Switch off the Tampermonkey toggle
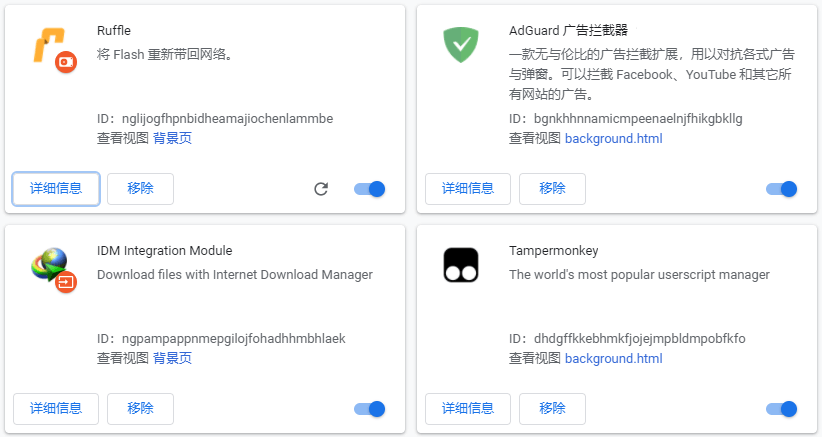This screenshot has width=822, height=437. pyautogui.click(x=781, y=409)
